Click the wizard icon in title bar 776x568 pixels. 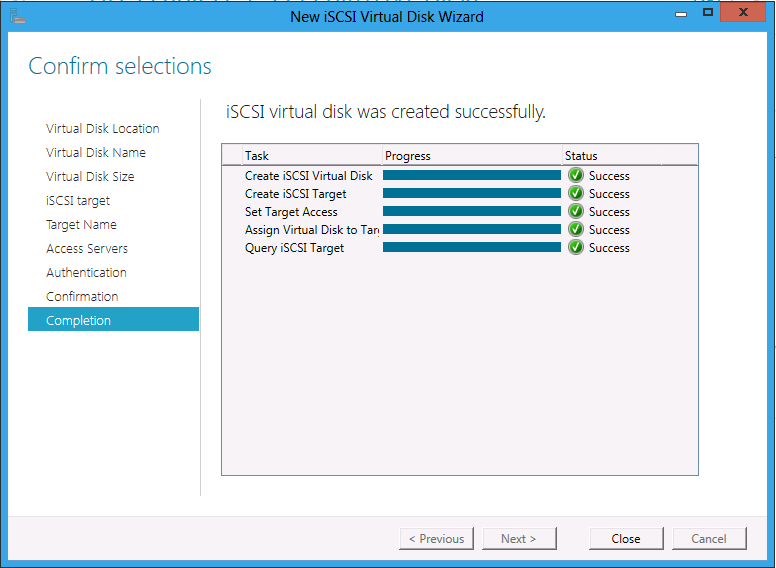(18, 17)
